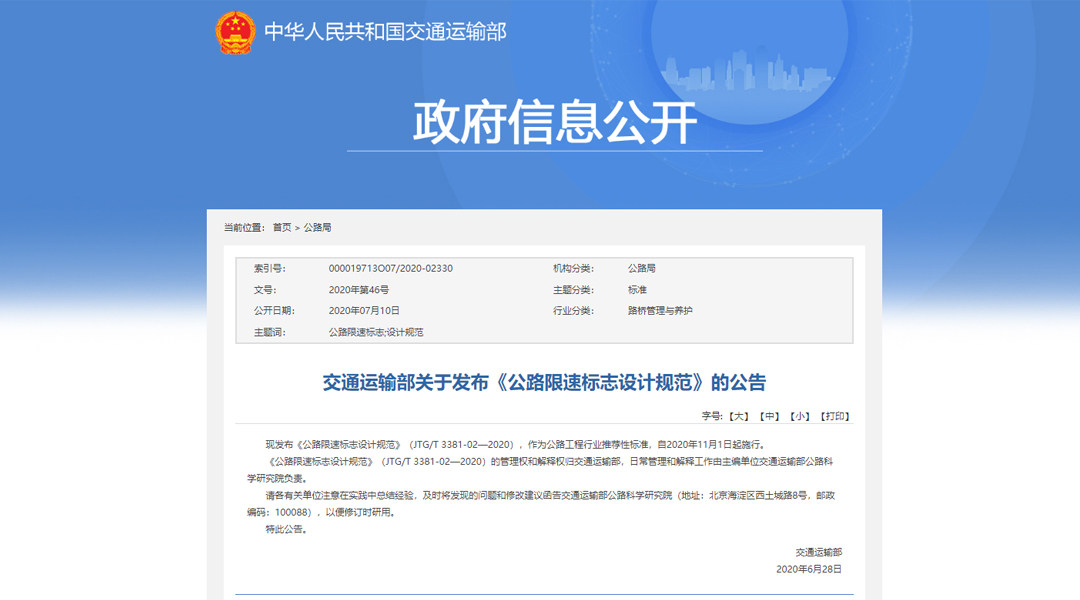This screenshot has width=1080, height=600.
Task: Open the 中华人民共和国交通运输部 site title
Action: tap(385, 32)
